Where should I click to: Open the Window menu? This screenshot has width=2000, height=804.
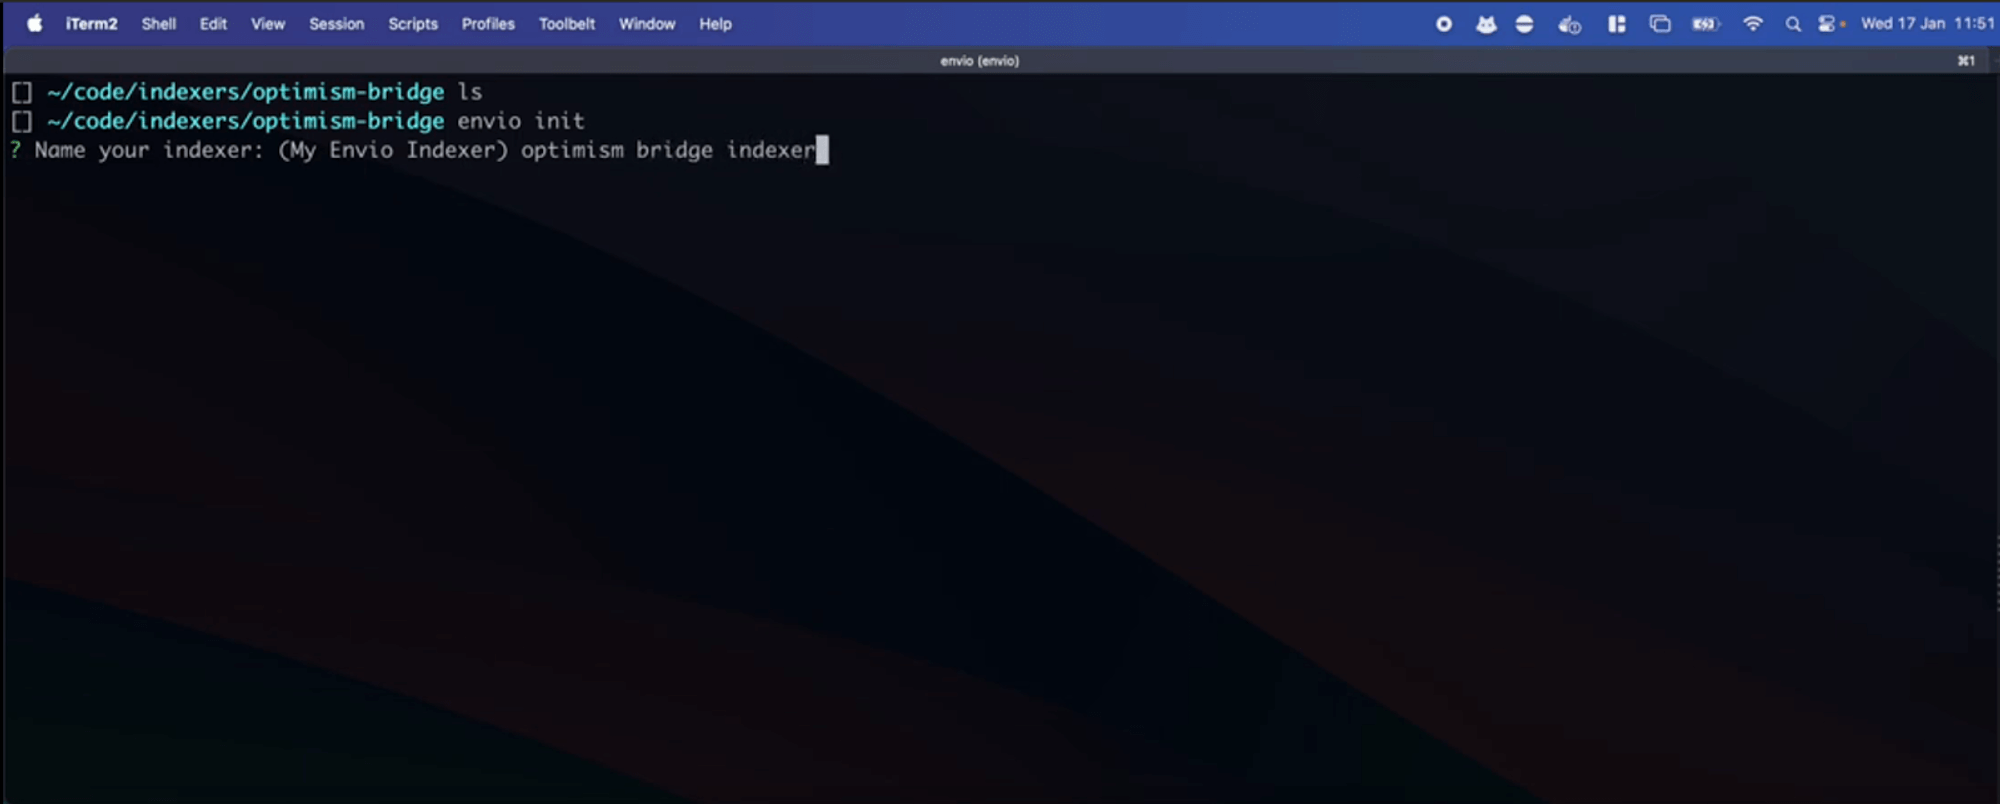pyautogui.click(x=647, y=23)
